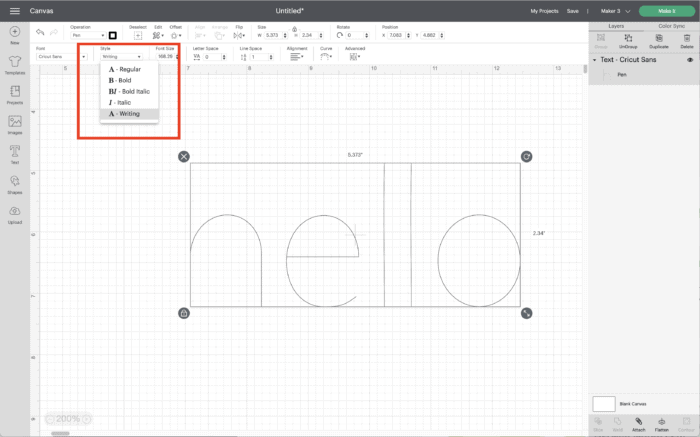Open the Maker 3 machine dropdown
The height and width of the screenshot is (437, 700).
coord(614,10)
